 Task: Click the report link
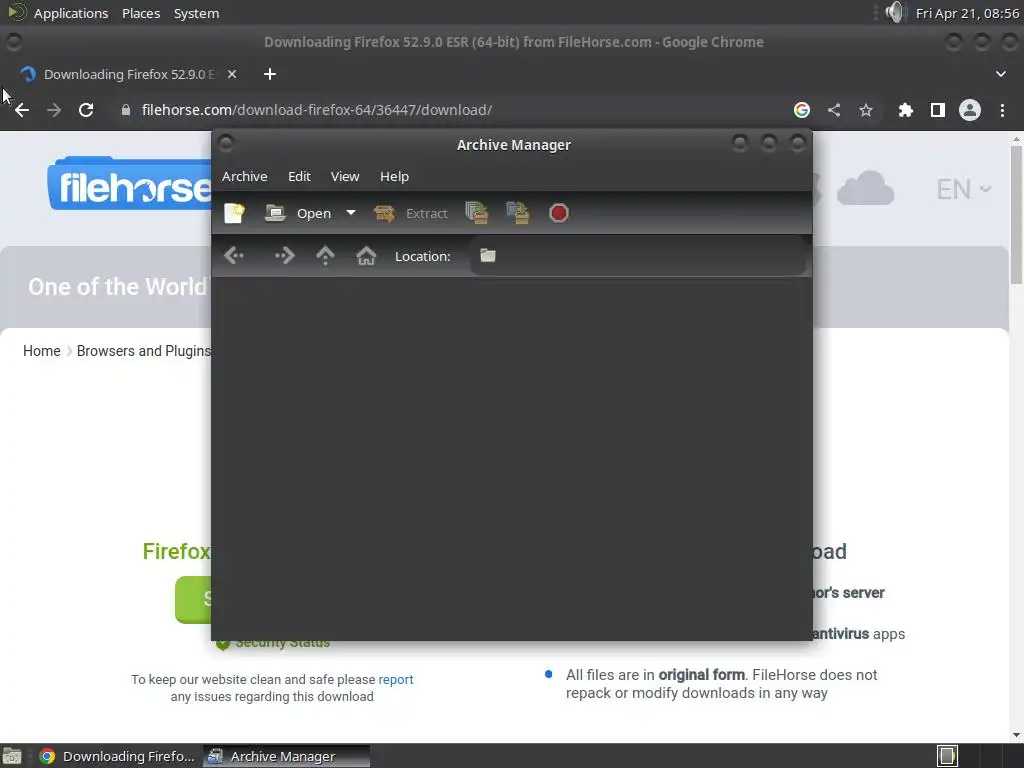396,679
